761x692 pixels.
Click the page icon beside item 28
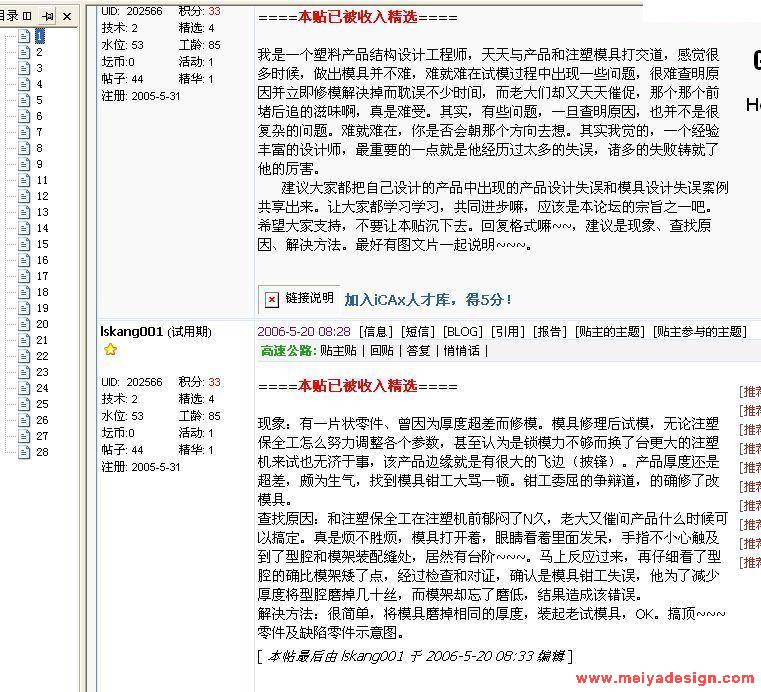[x=25, y=452]
